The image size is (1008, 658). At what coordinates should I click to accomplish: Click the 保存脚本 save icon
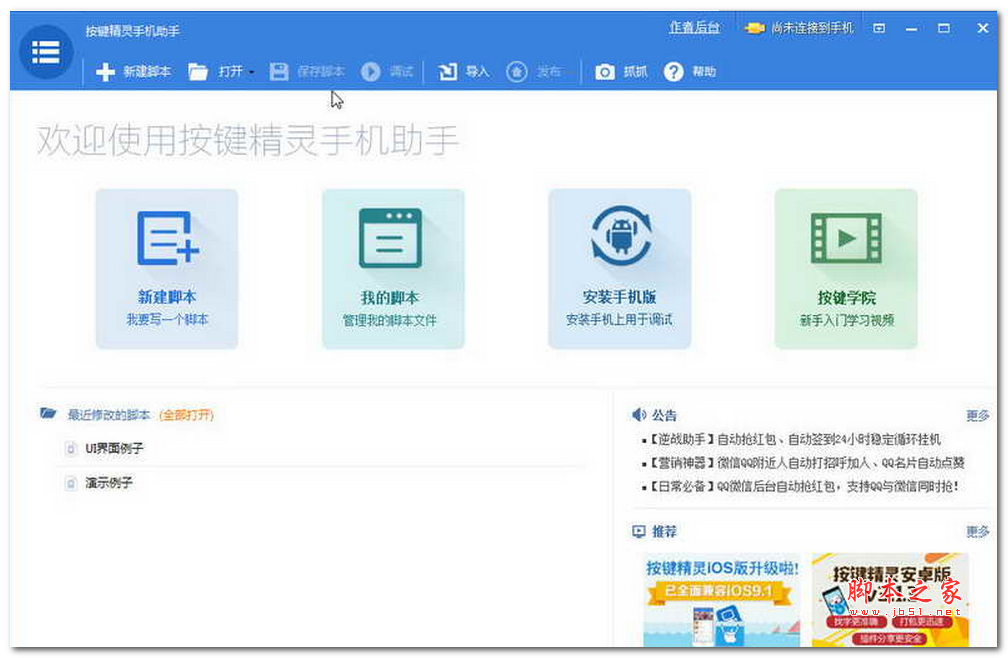coord(279,71)
